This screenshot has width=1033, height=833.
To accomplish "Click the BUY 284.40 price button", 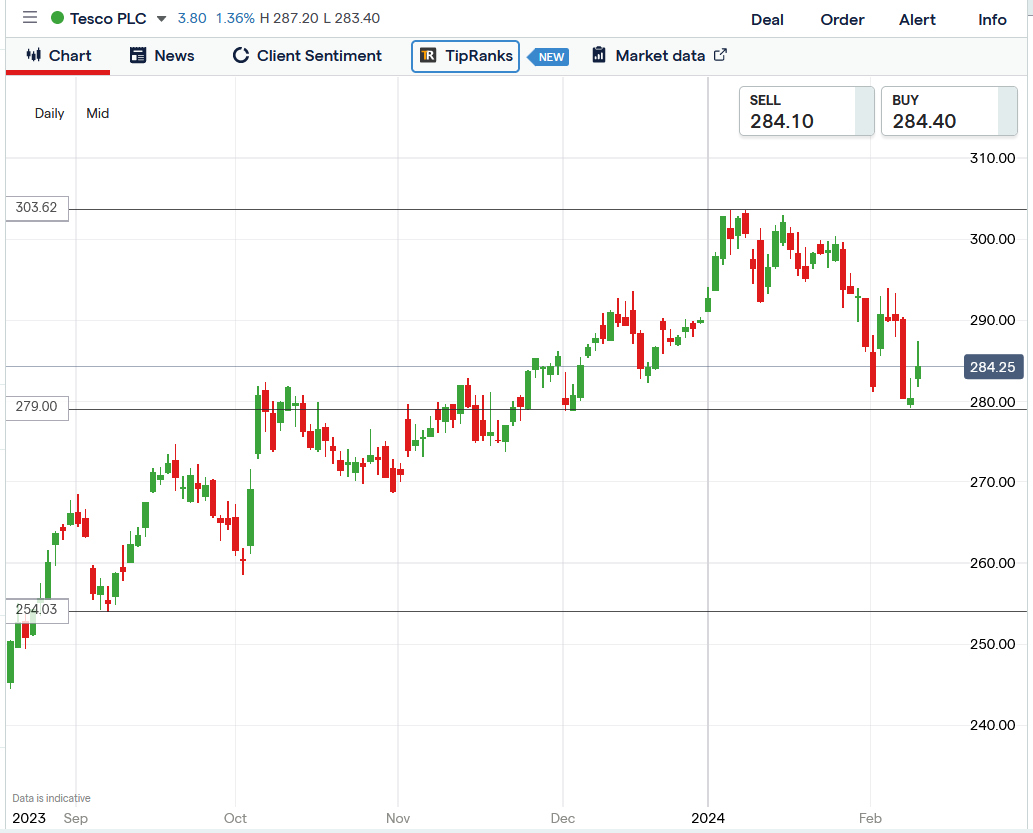I will (x=949, y=111).
